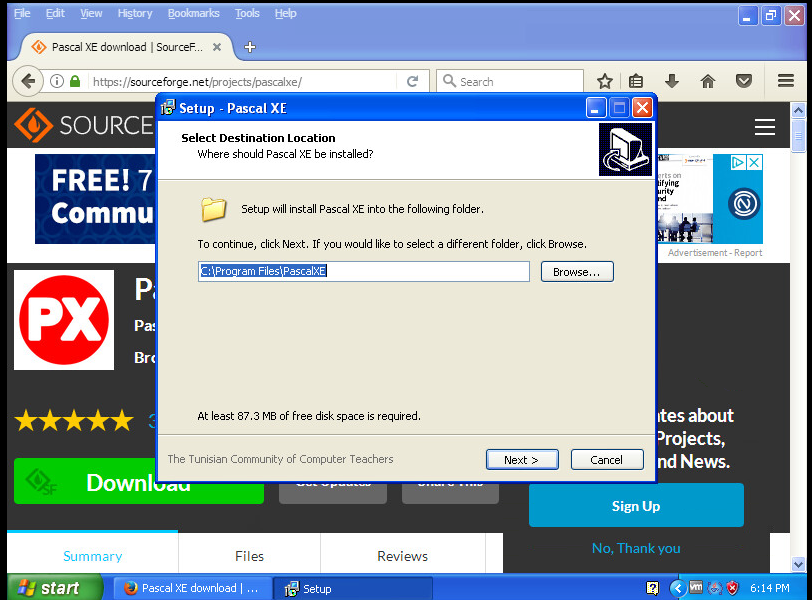Click the 6:14 PM clock
This screenshot has width=812, height=600.
(x=770, y=588)
